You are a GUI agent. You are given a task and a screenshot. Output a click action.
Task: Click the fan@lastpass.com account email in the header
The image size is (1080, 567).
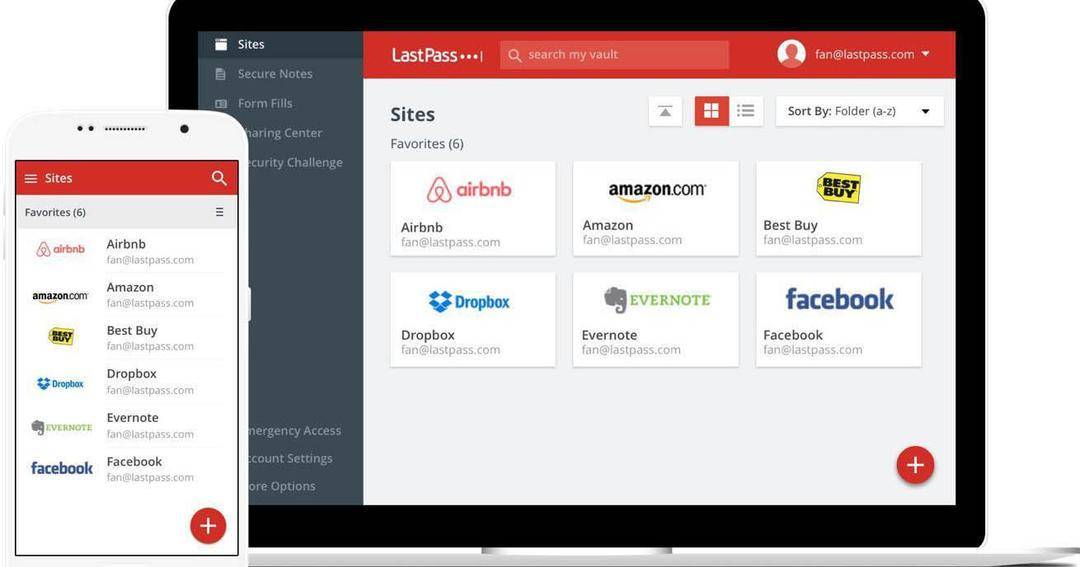[864, 54]
